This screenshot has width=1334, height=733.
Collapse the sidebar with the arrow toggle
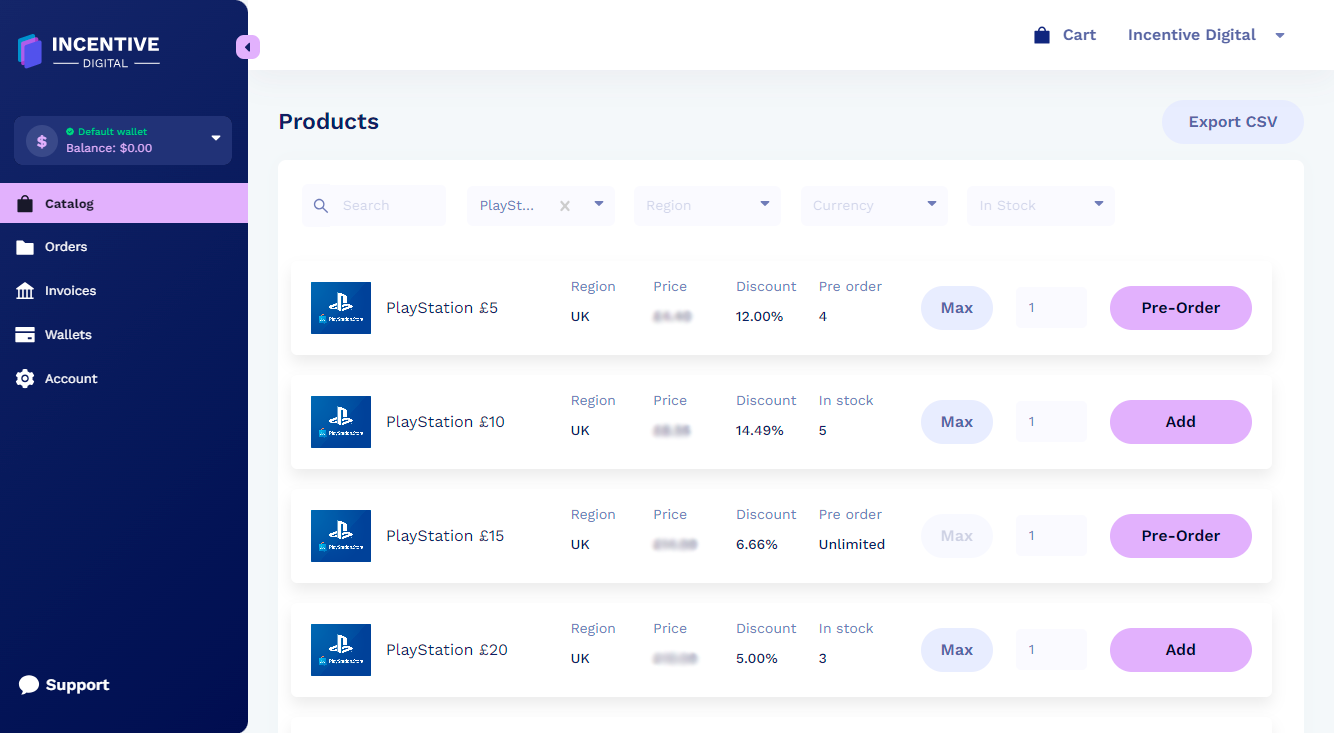pos(247,47)
